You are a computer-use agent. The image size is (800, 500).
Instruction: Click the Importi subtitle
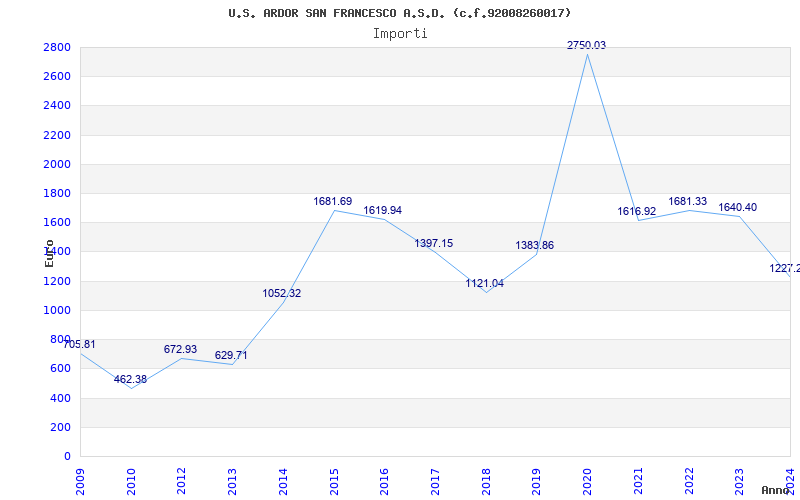pos(400,34)
